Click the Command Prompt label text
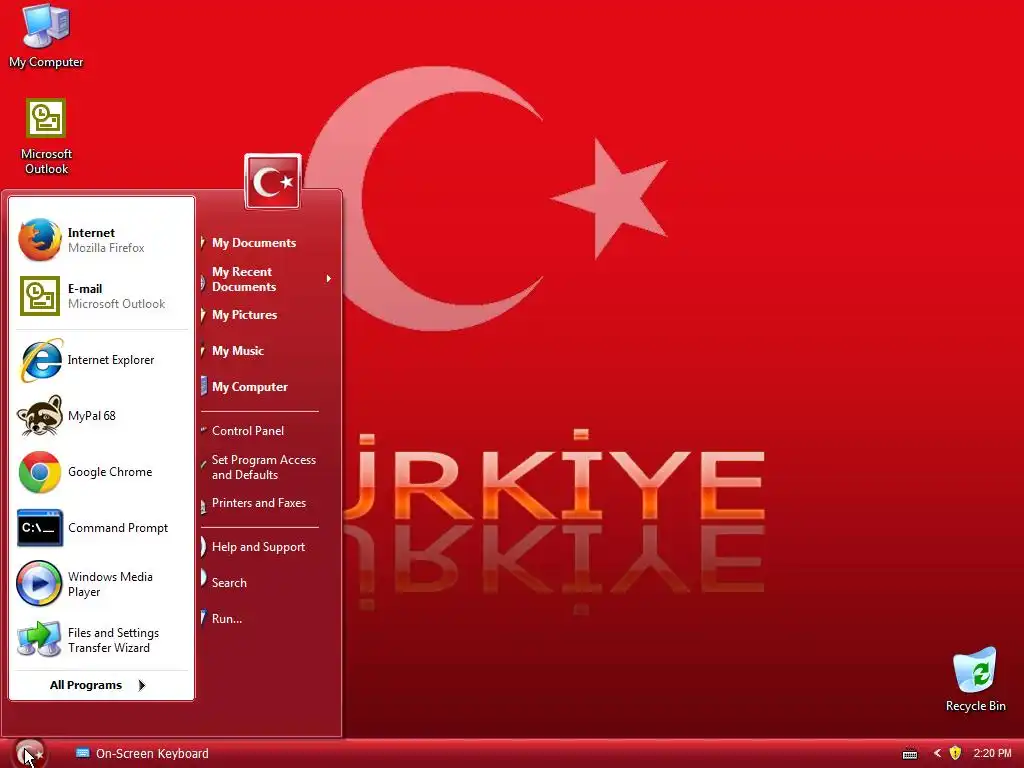 (118, 528)
